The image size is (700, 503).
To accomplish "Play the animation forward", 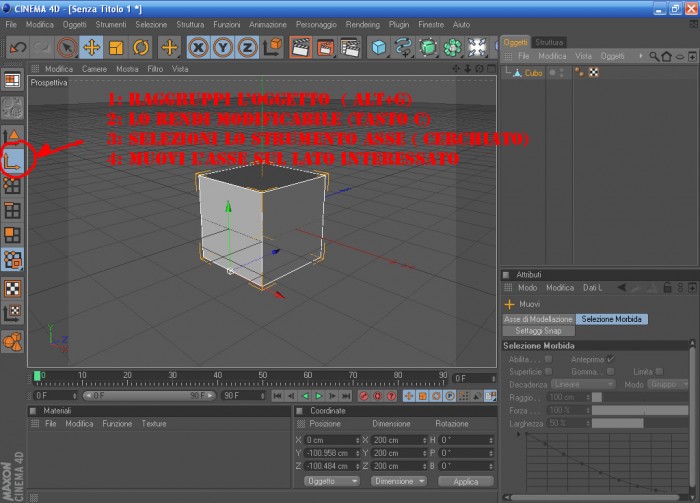I will (319, 396).
